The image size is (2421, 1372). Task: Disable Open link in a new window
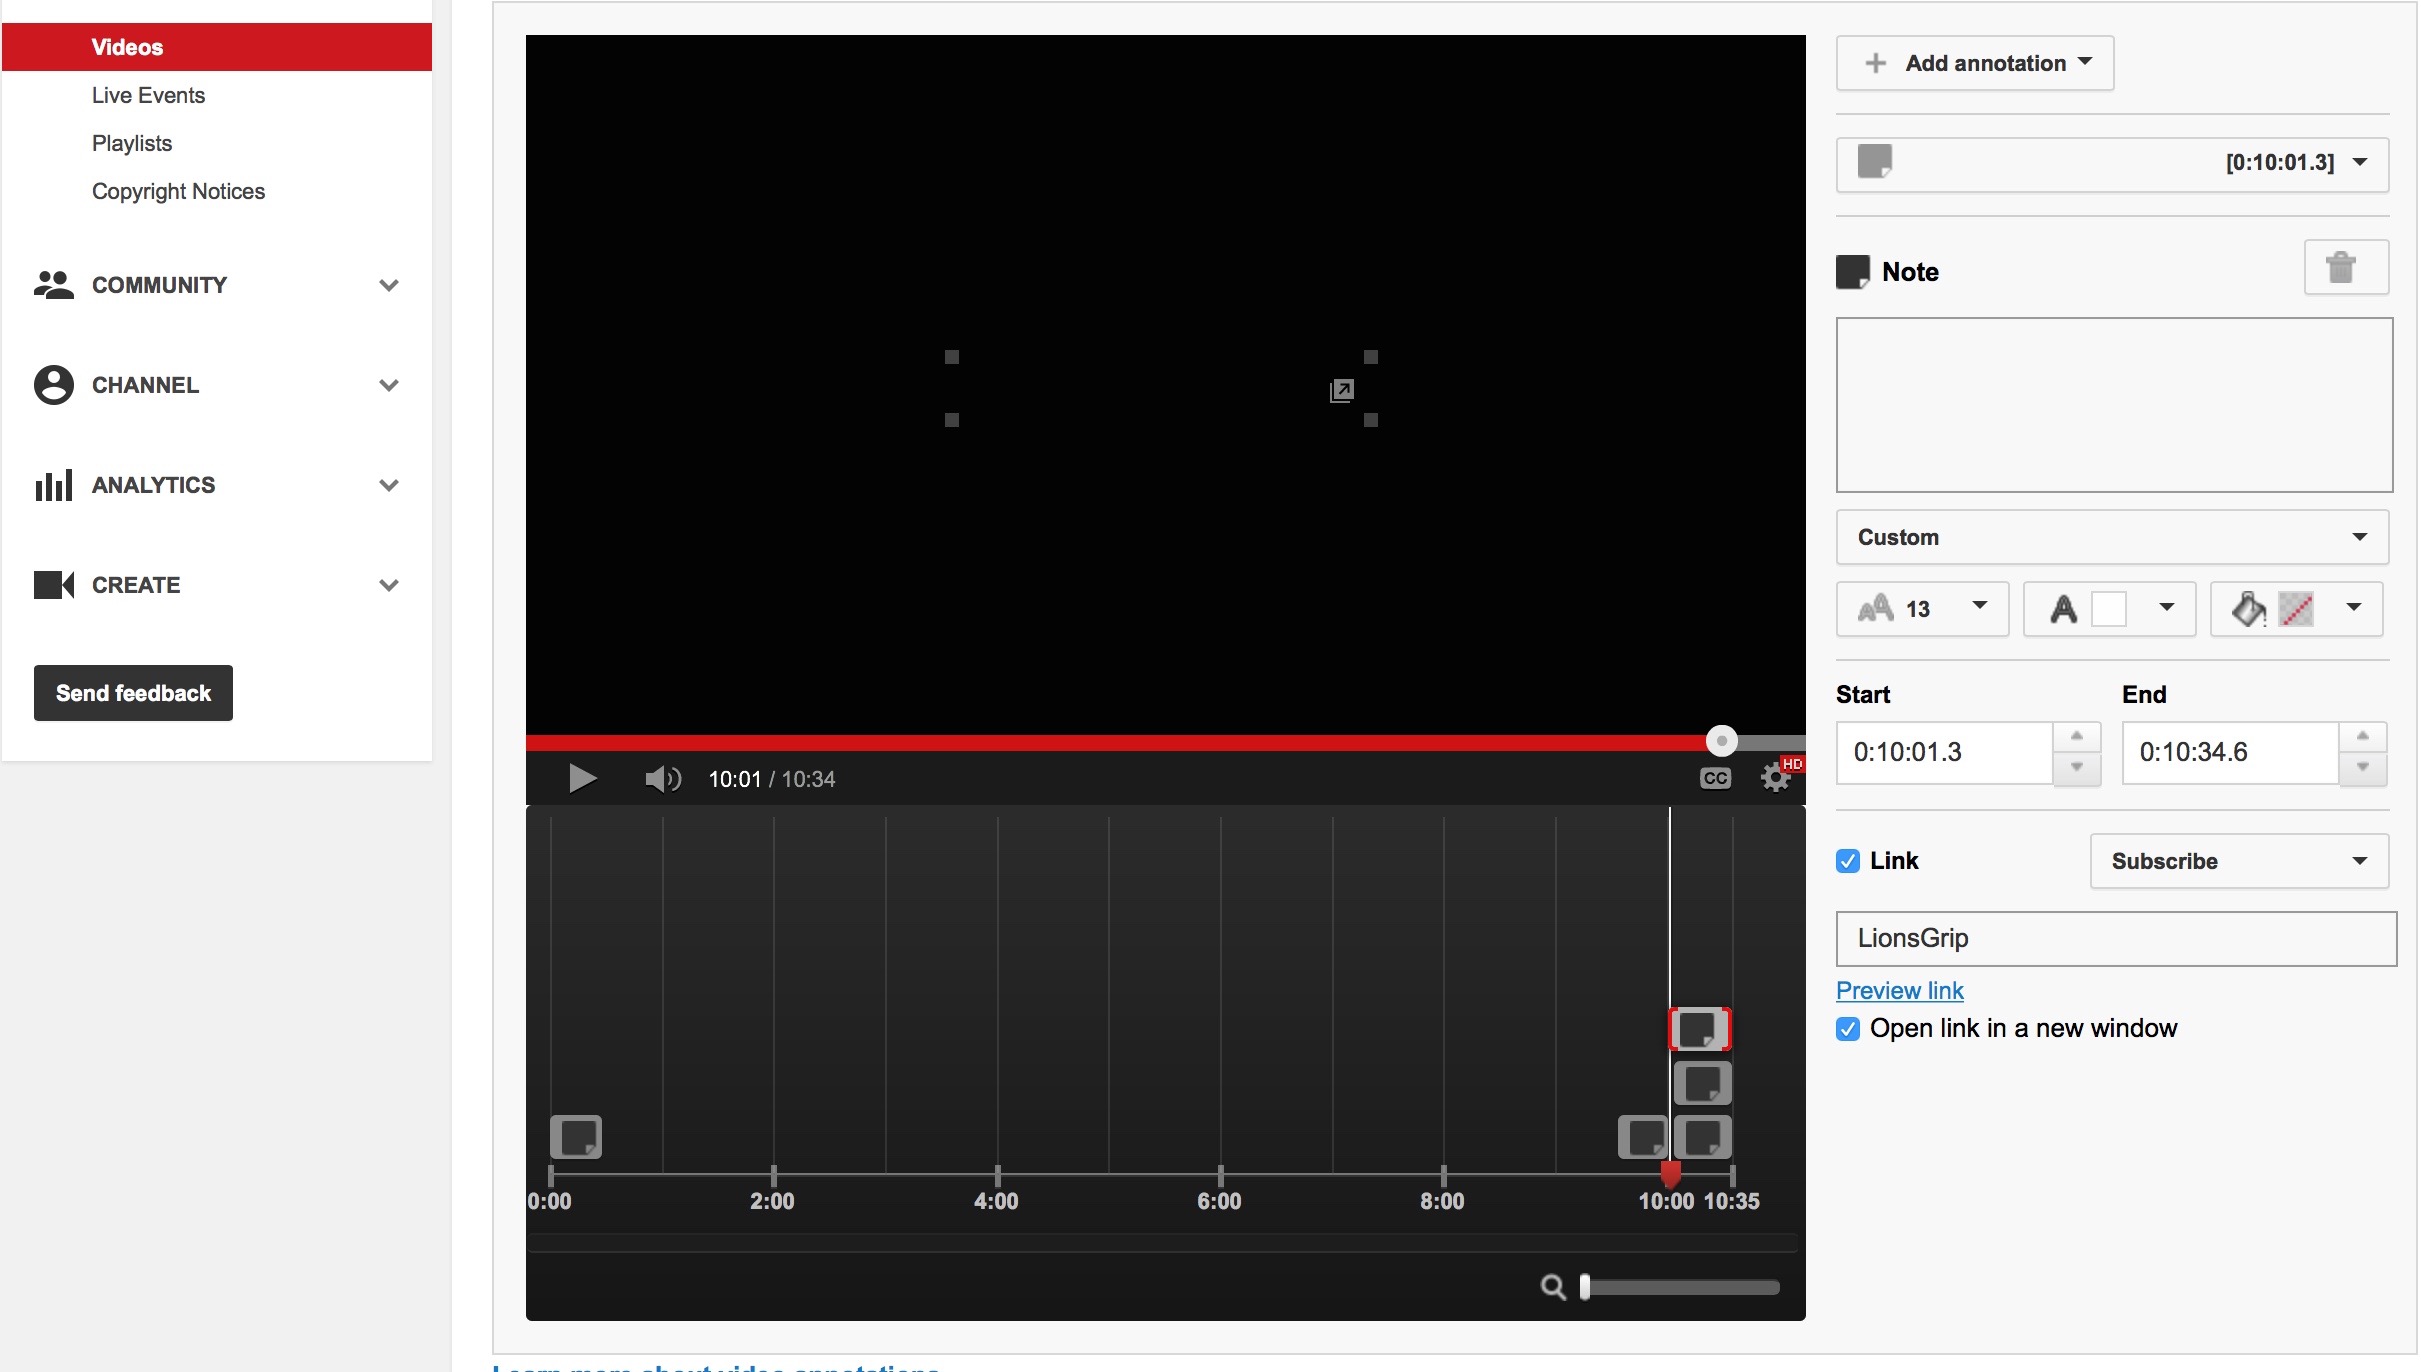pyautogui.click(x=1846, y=1028)
